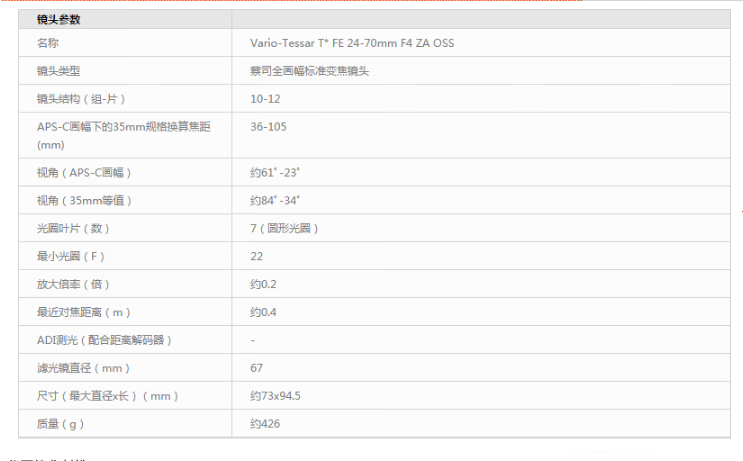Click the 10-12 lens structure value
The width and height of the screenshot is (743, 461).
[265, 99]
